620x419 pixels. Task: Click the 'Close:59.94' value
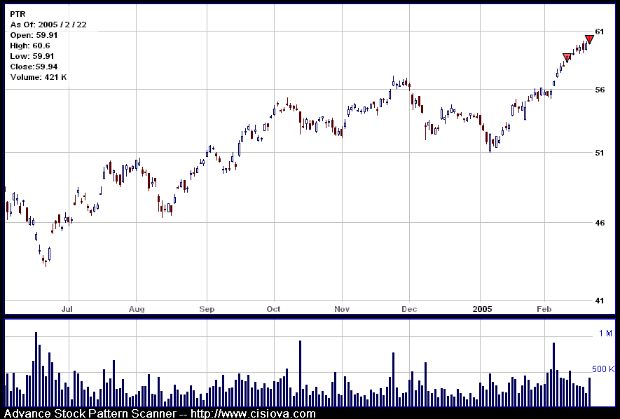(x=34, y=66)
